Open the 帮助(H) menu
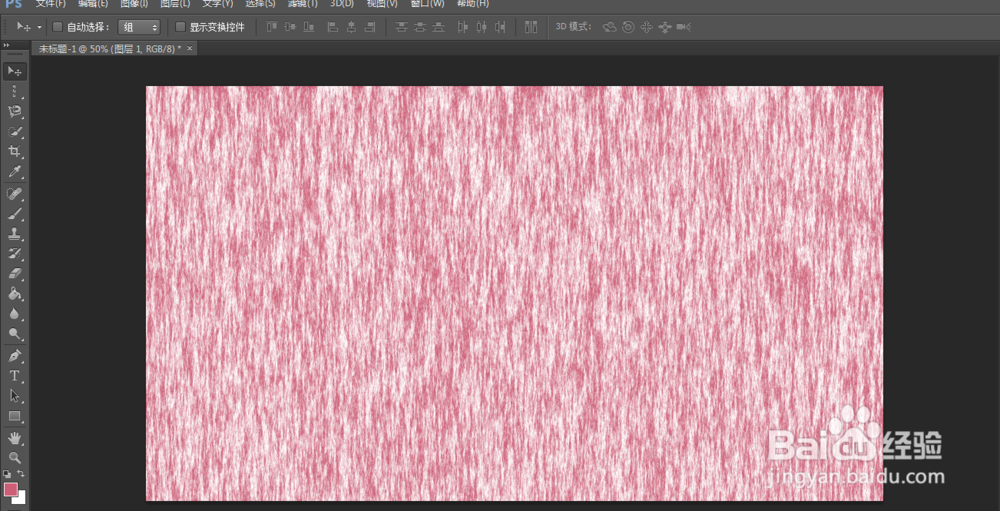This screenshot has width=1000, height=511. click(x=473, y=4)
